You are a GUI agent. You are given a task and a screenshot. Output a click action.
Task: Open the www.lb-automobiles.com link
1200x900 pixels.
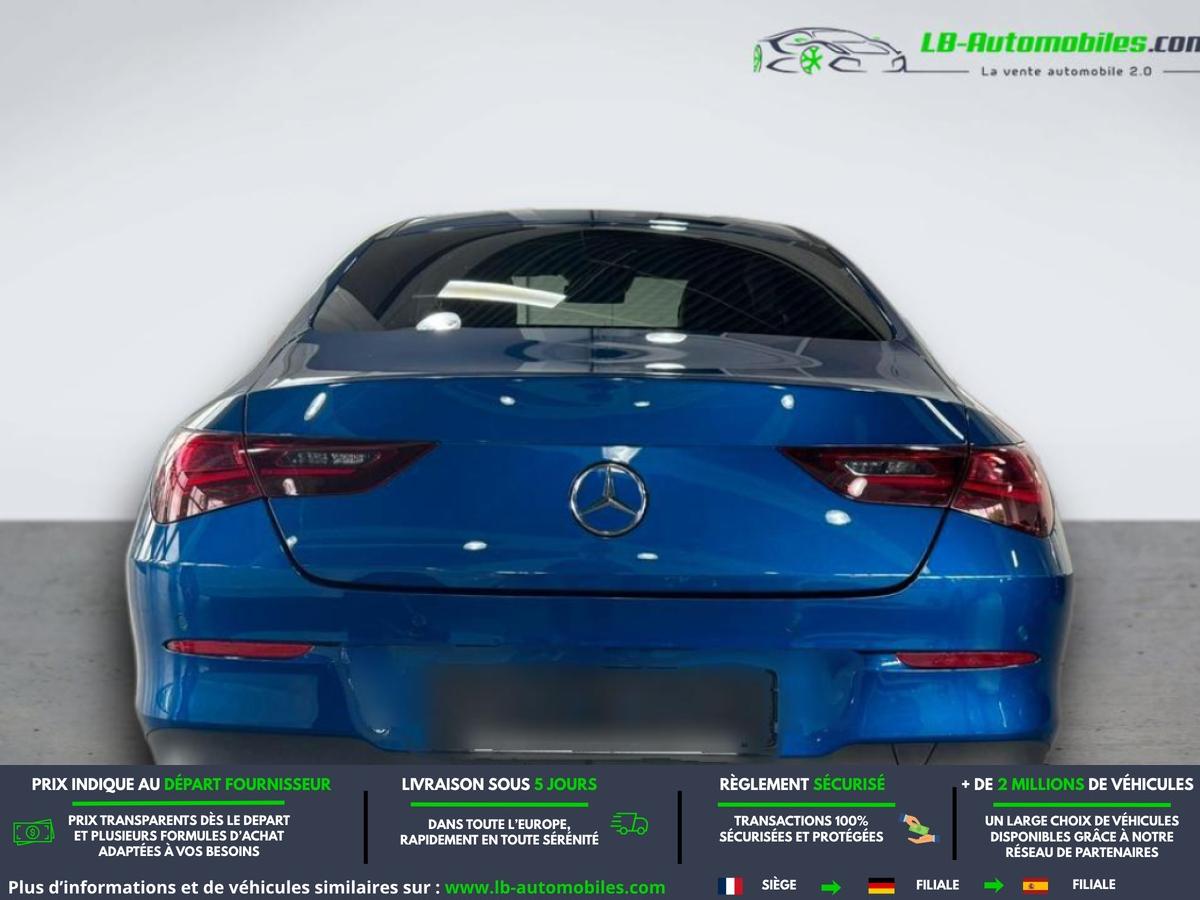point(555,887)
